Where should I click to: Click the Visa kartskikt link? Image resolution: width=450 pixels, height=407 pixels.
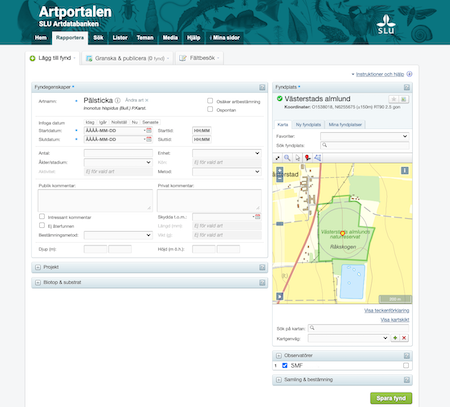pyautogui.click(x=395, y=320)
